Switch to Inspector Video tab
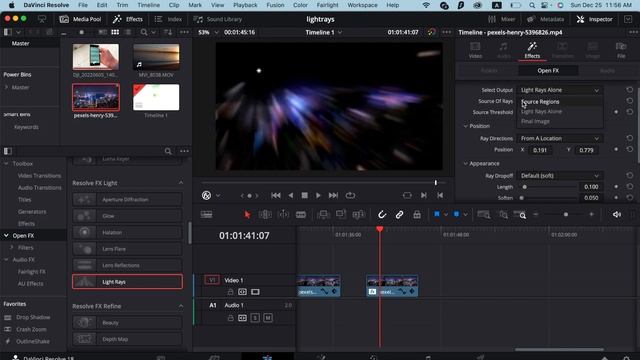640x360 pixels. click(x=475, y=50)
